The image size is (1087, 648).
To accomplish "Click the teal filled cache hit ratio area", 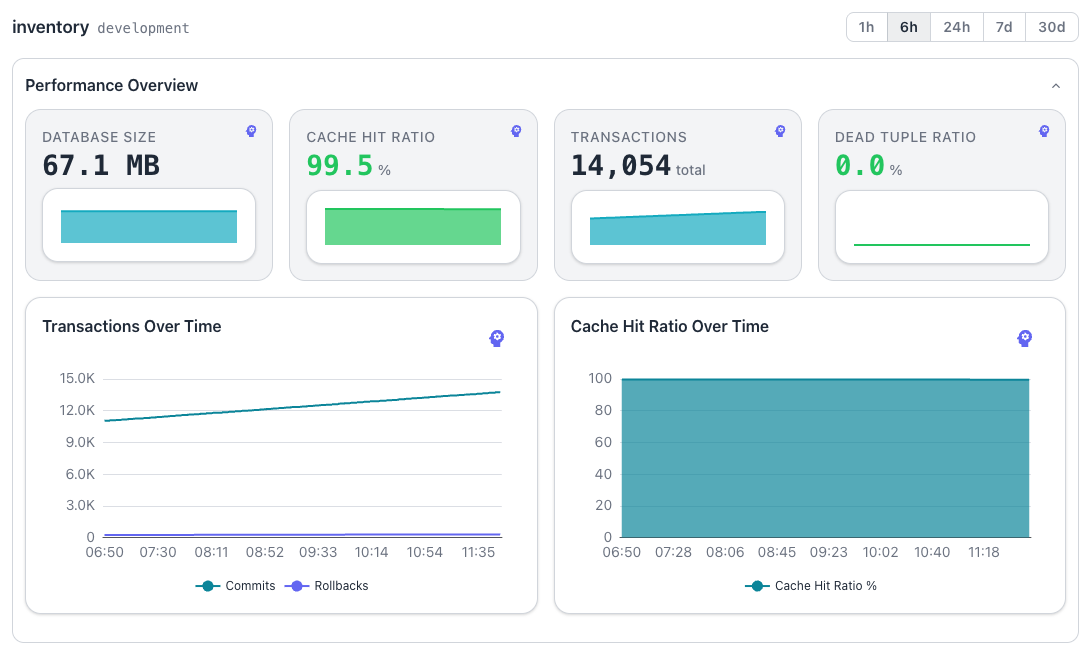I will pyautogui.click(x=825, y=458).
